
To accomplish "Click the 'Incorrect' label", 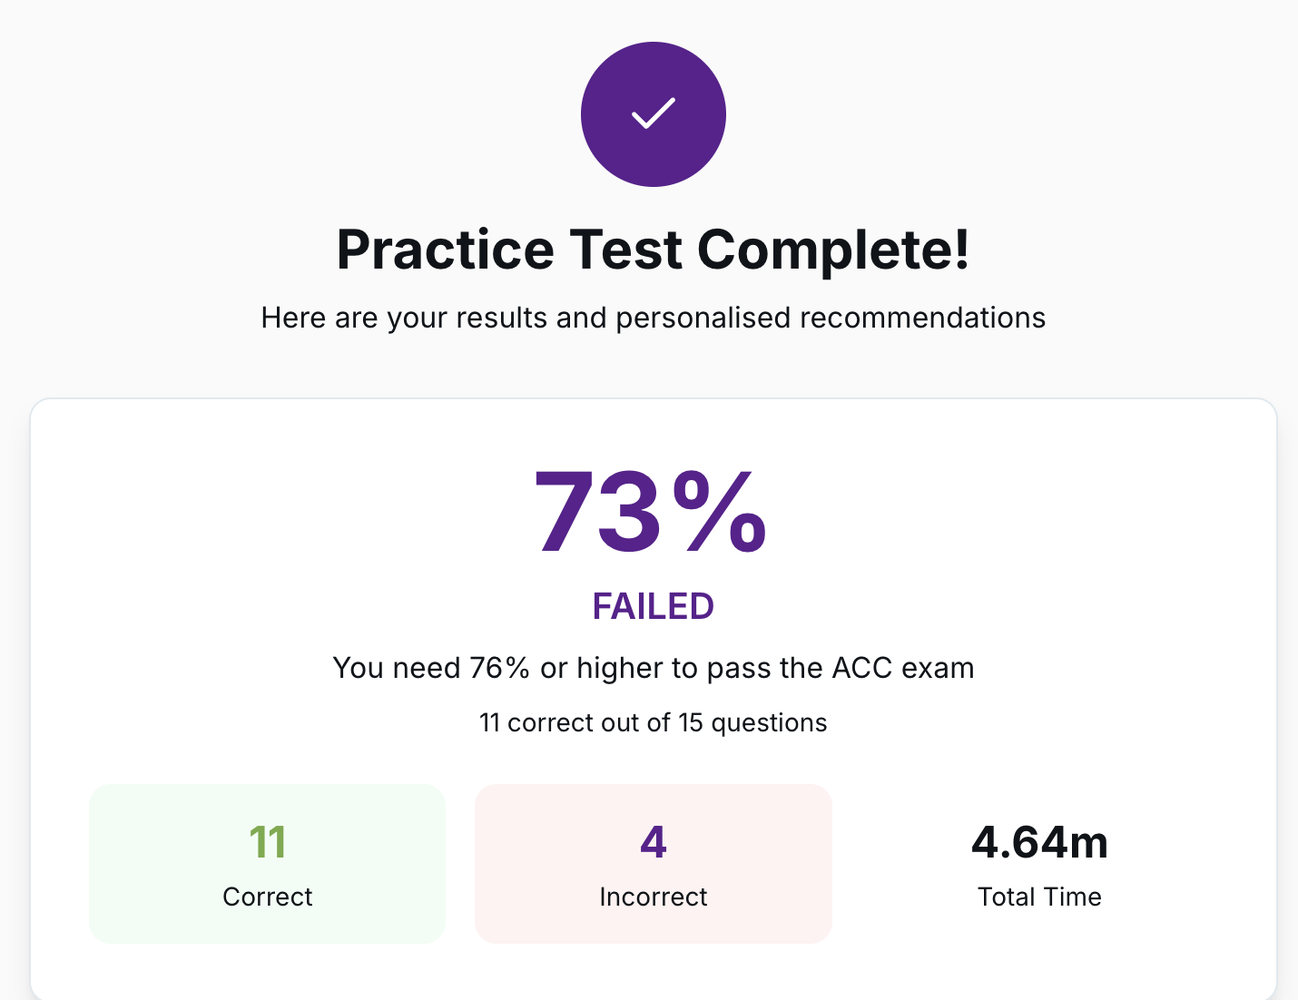I will 653,897.
